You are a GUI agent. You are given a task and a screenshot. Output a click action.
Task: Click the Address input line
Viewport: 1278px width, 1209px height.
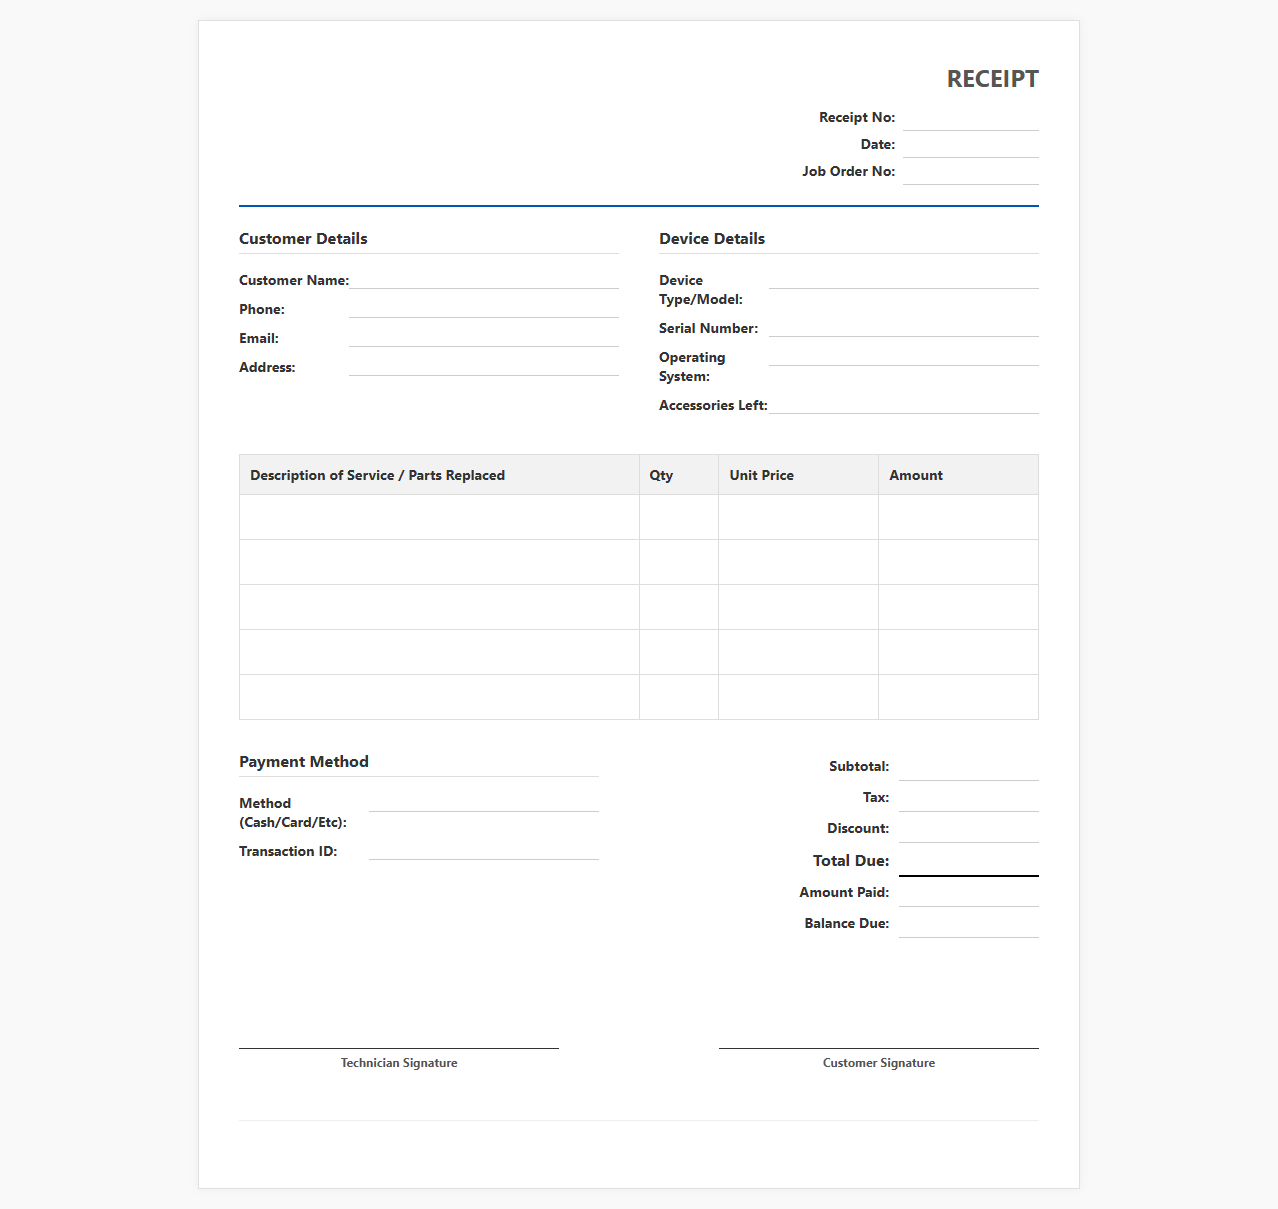coord(484,366)
